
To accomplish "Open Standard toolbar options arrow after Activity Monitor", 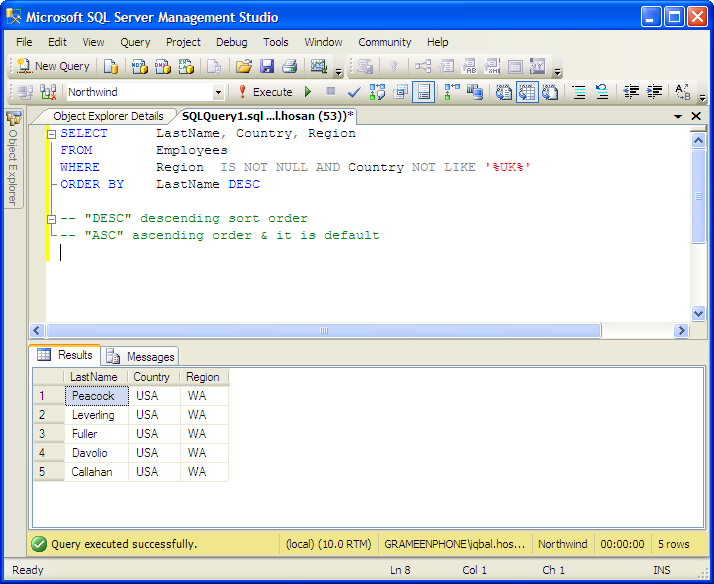I will pos(338,71).
